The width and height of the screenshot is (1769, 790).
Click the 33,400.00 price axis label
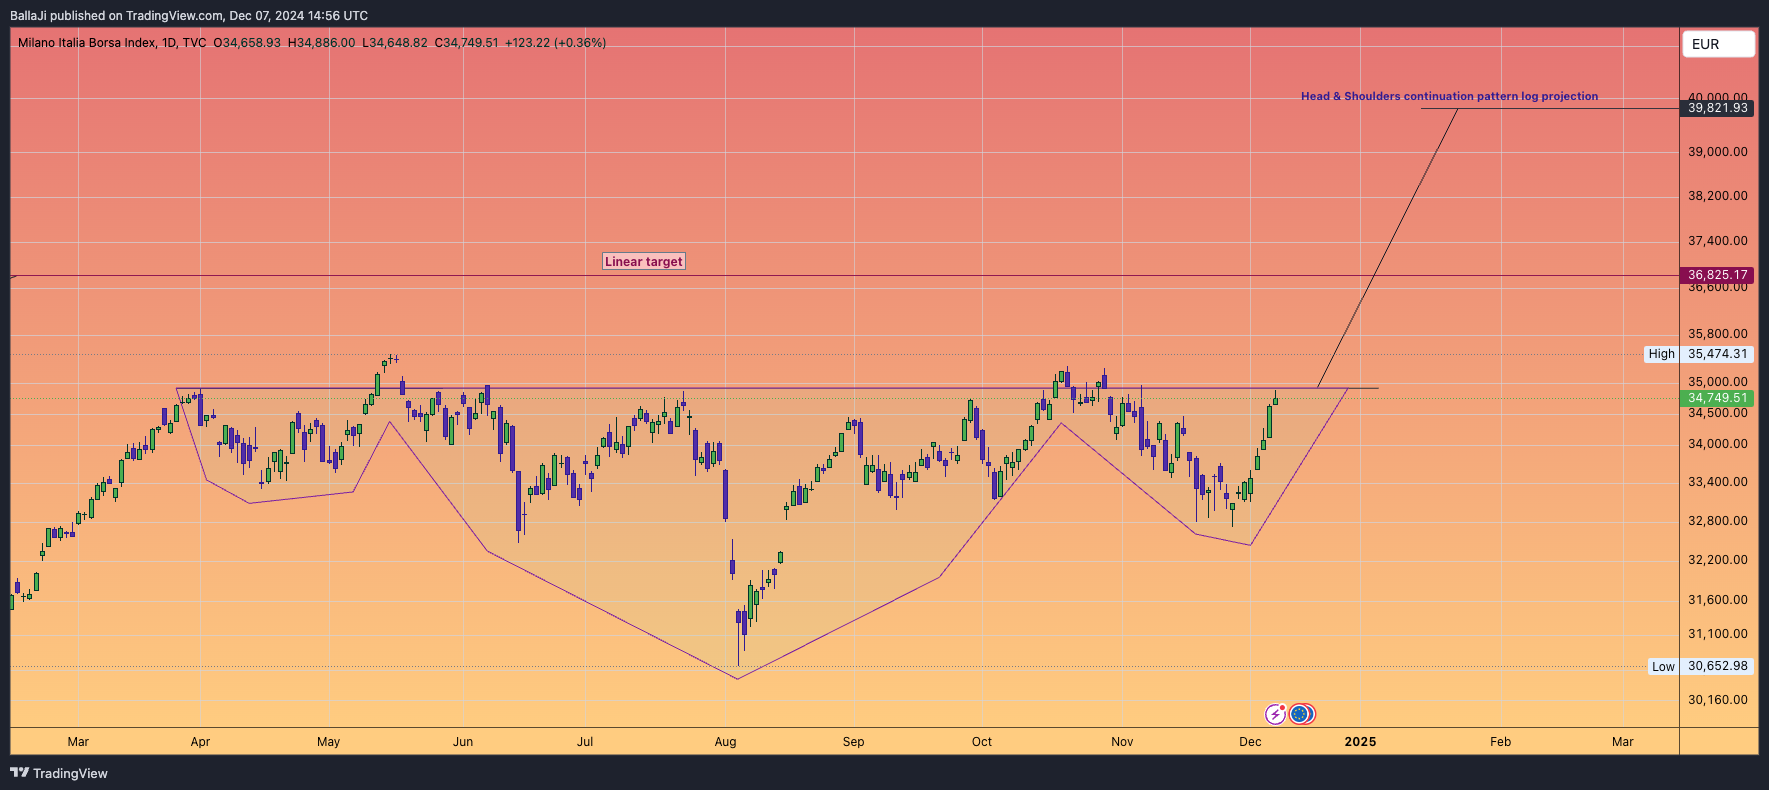point(1718,482)
